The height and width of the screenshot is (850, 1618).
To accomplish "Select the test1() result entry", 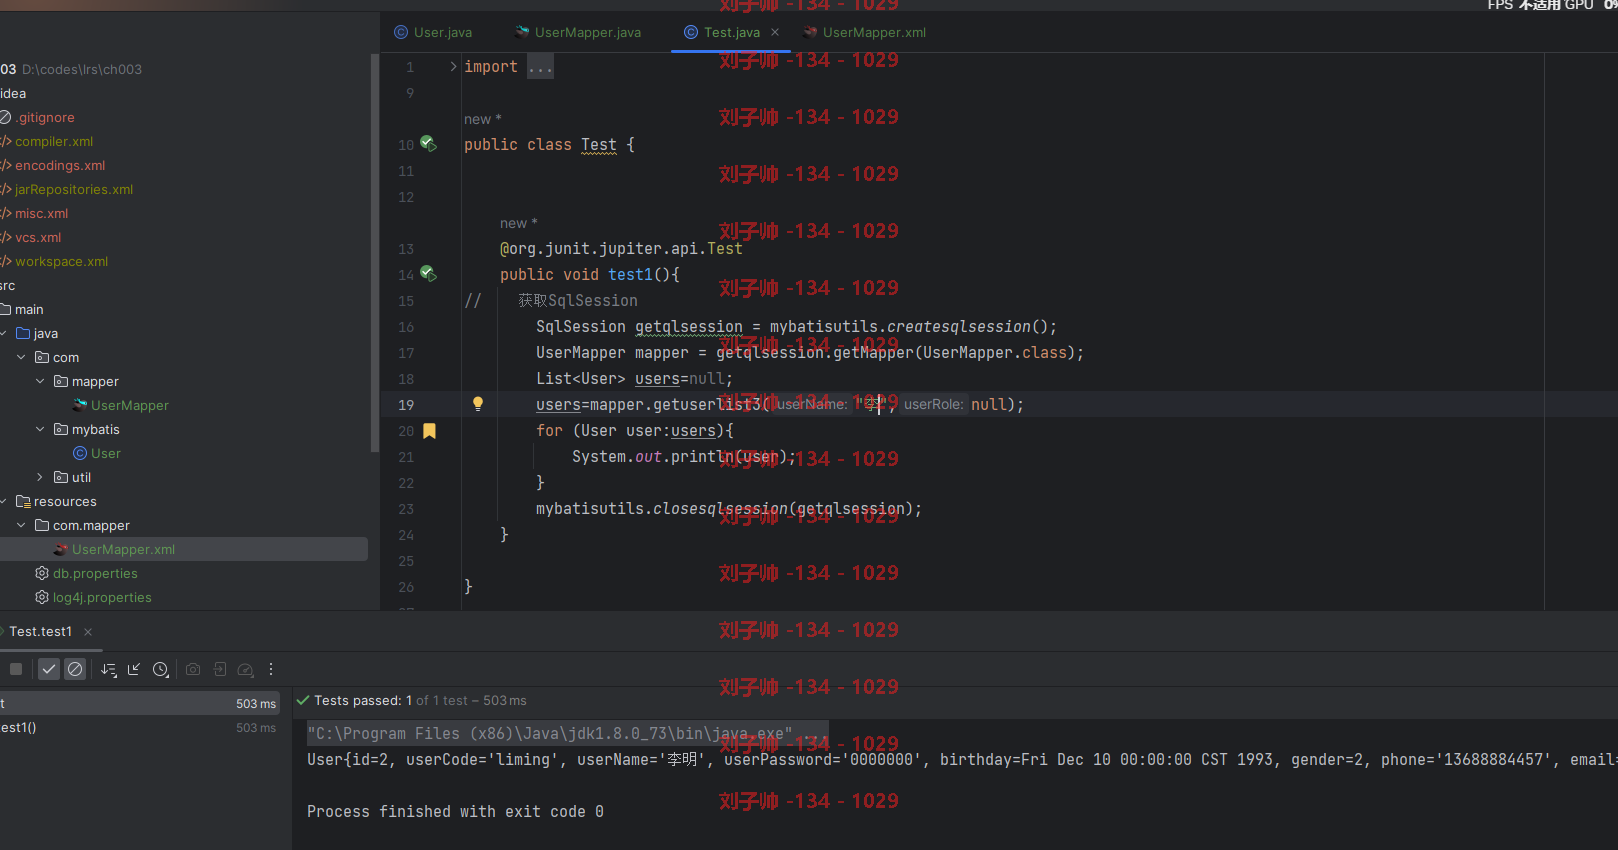I will point(138,727).
